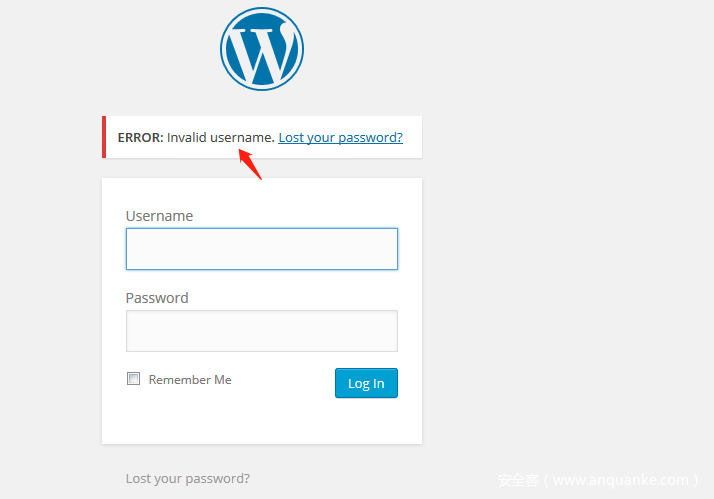Click the Invalid username message text

click(x=220, y=137)
